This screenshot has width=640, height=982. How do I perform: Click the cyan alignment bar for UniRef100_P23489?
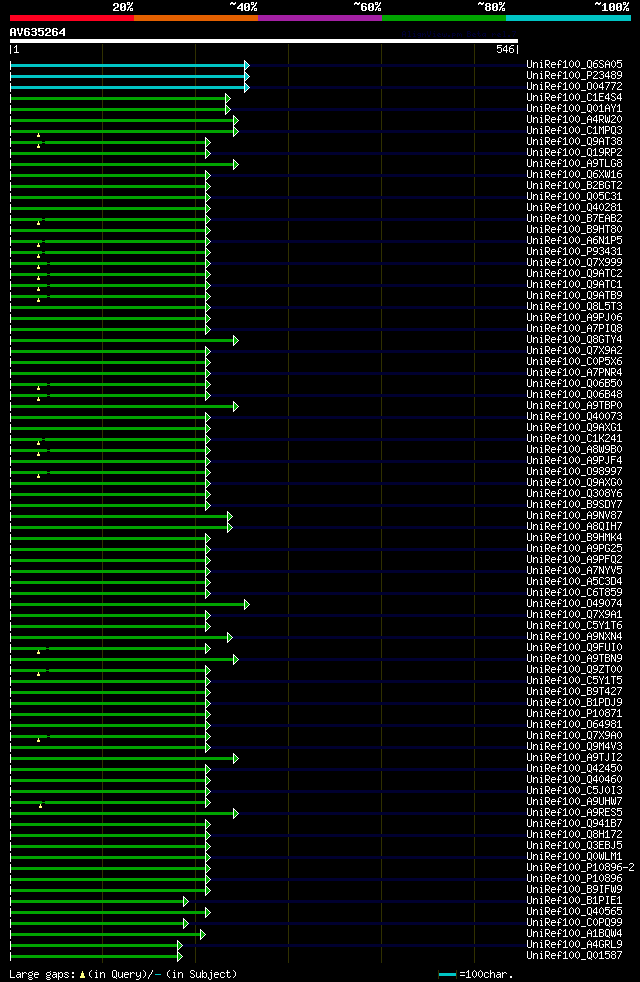pyautogui.click(x=128, y=76)
